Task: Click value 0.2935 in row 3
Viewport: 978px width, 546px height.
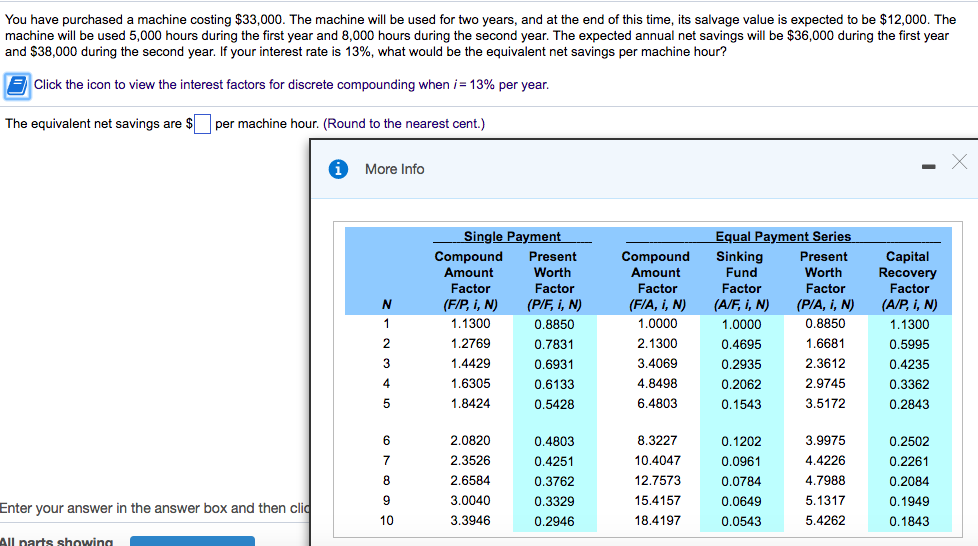Action: coord(741,364)
